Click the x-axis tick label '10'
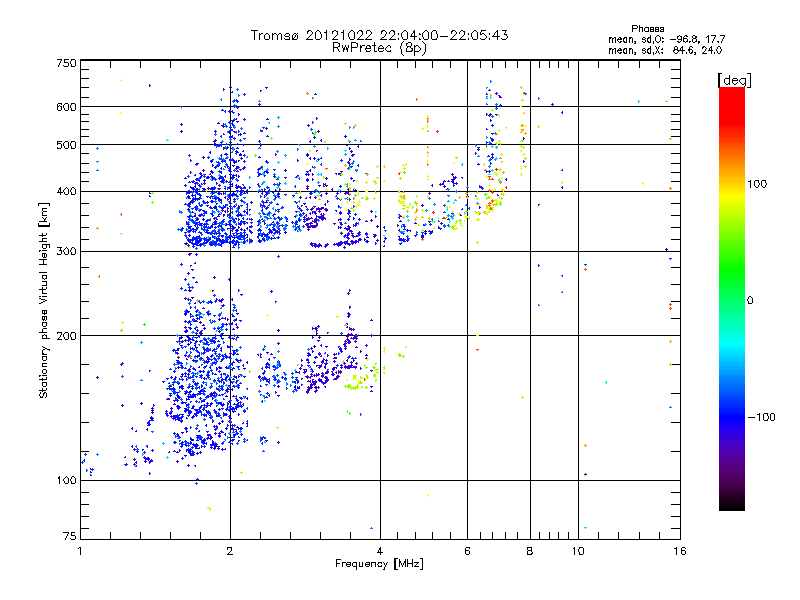The image size is (800, 600). tap(578, 552)
